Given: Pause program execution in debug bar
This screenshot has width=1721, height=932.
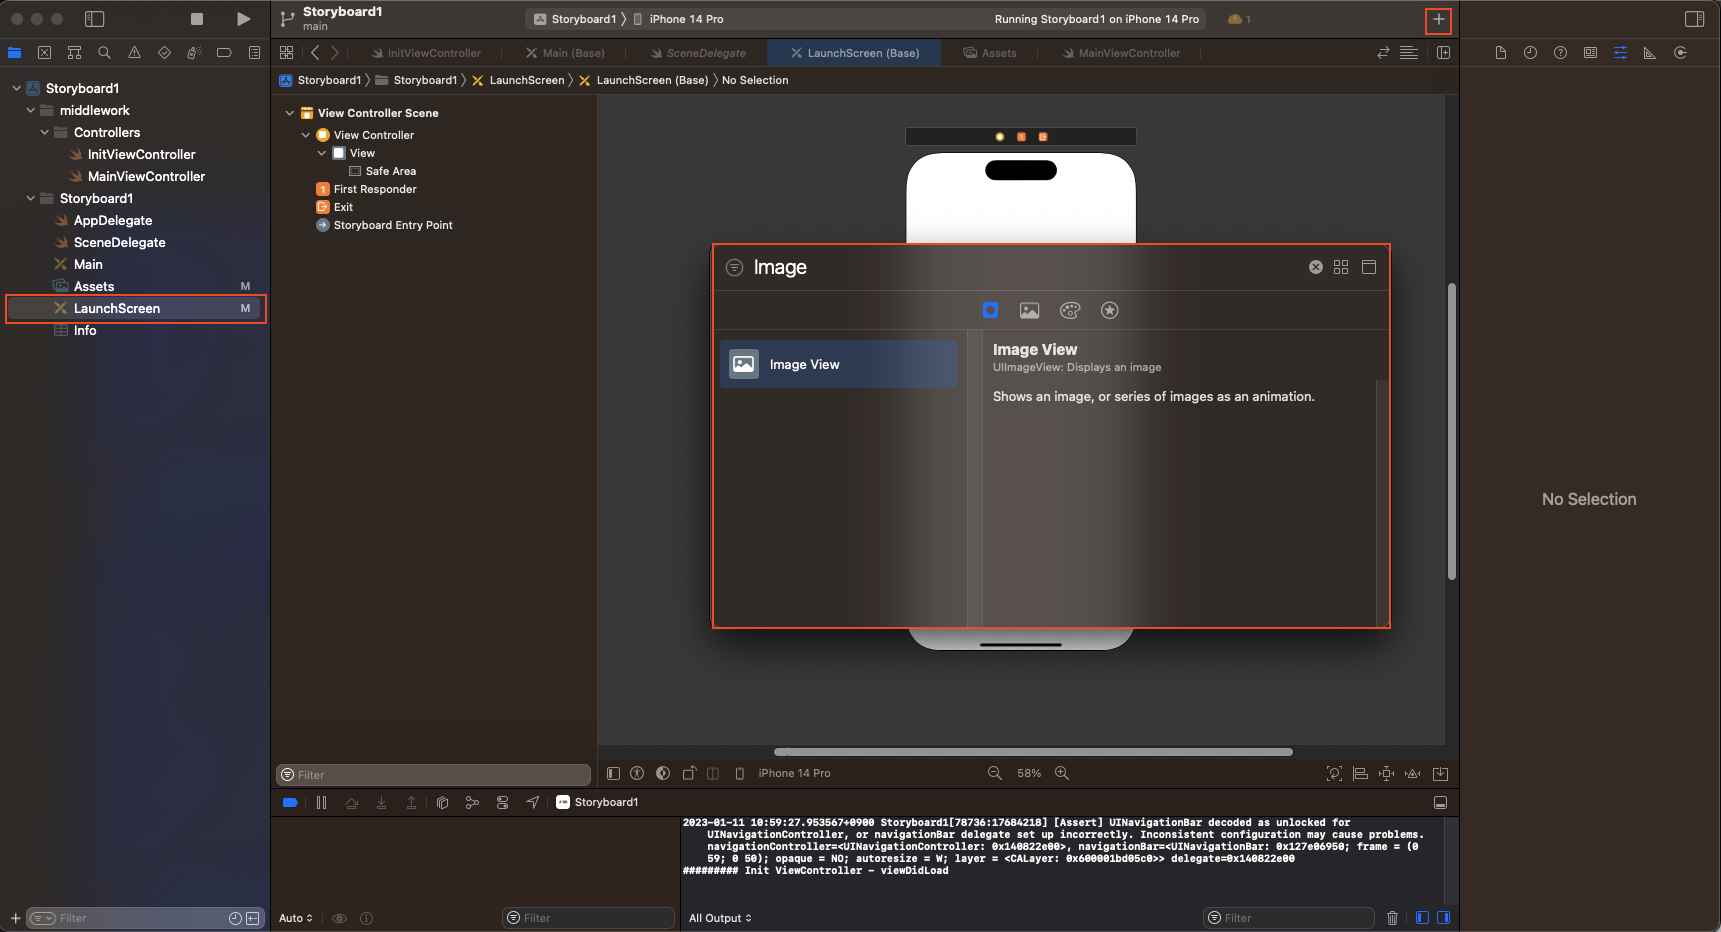Looking at the screenshot, I should click(321, 802).
